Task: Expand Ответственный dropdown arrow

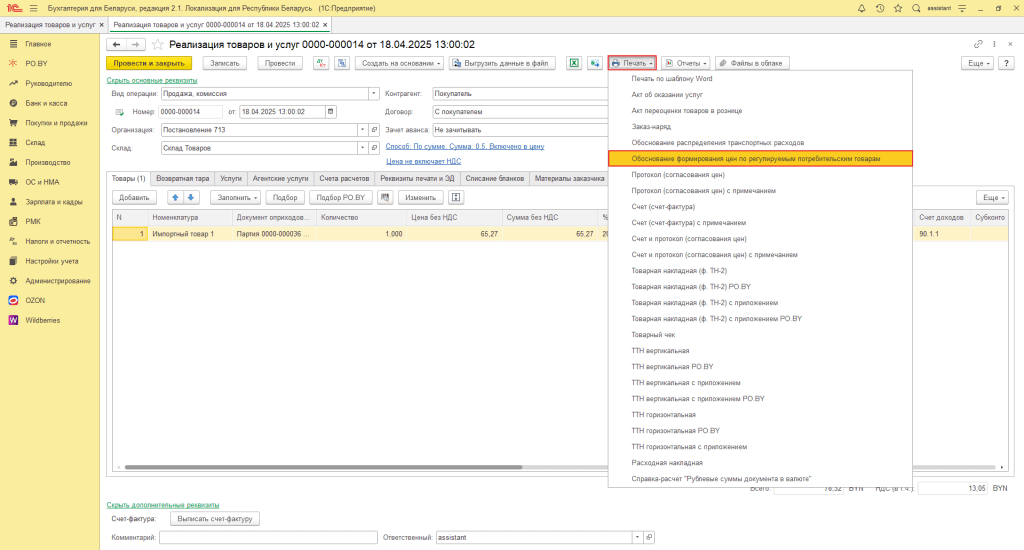Action: pyautogui.click(x=637, y=538)
